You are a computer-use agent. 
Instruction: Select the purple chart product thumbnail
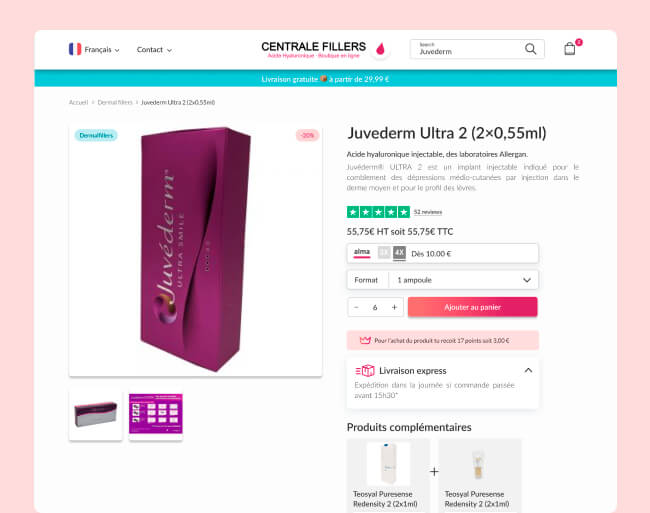tap(155, 414)
